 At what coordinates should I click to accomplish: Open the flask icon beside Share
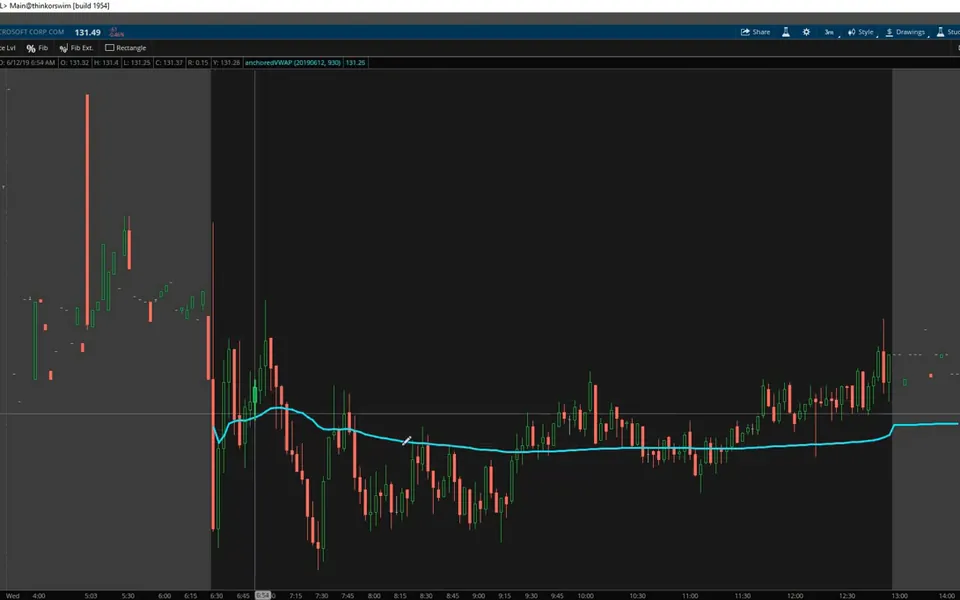click(786, 32)
